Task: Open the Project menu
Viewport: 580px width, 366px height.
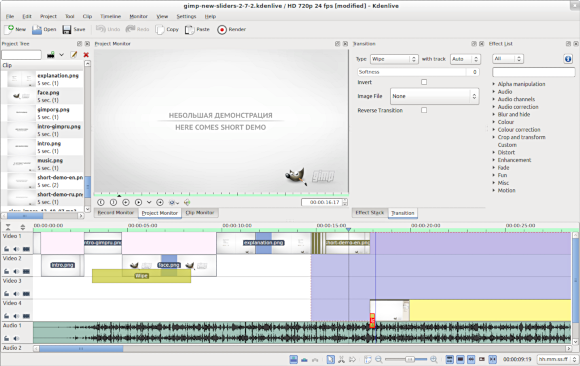Action: [48, 16]
